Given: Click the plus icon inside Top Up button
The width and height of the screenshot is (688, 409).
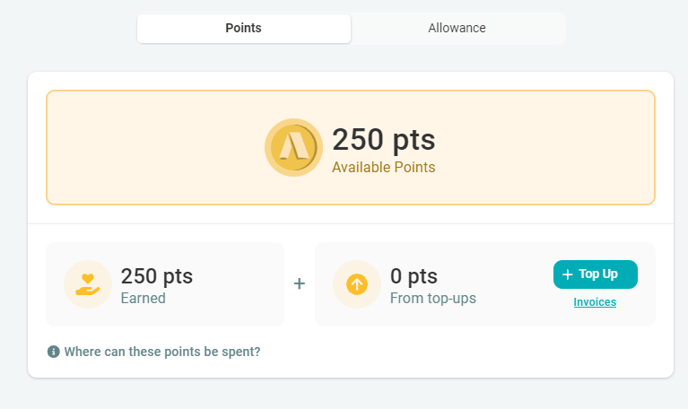Looking at the screenshot, I should (x=568, y=275).
